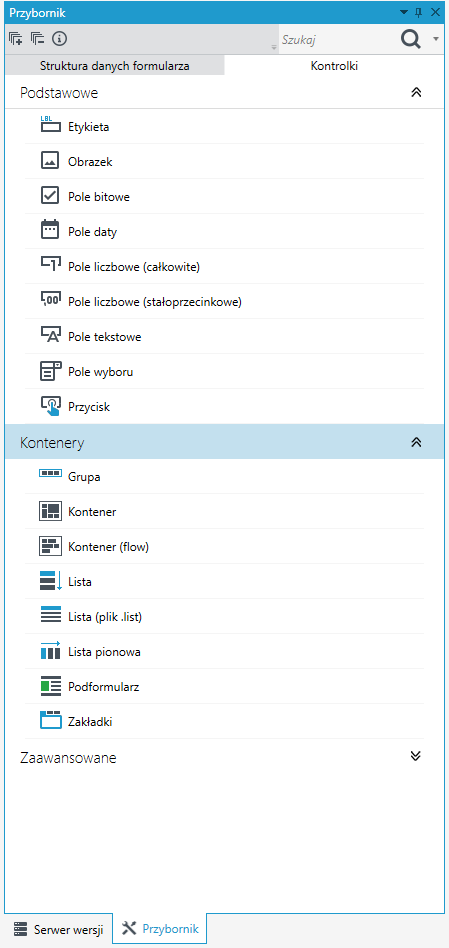449x948 pixels.
Task: Pick the Lista (plik .list) icon
Action: click(x=51, y=616)
